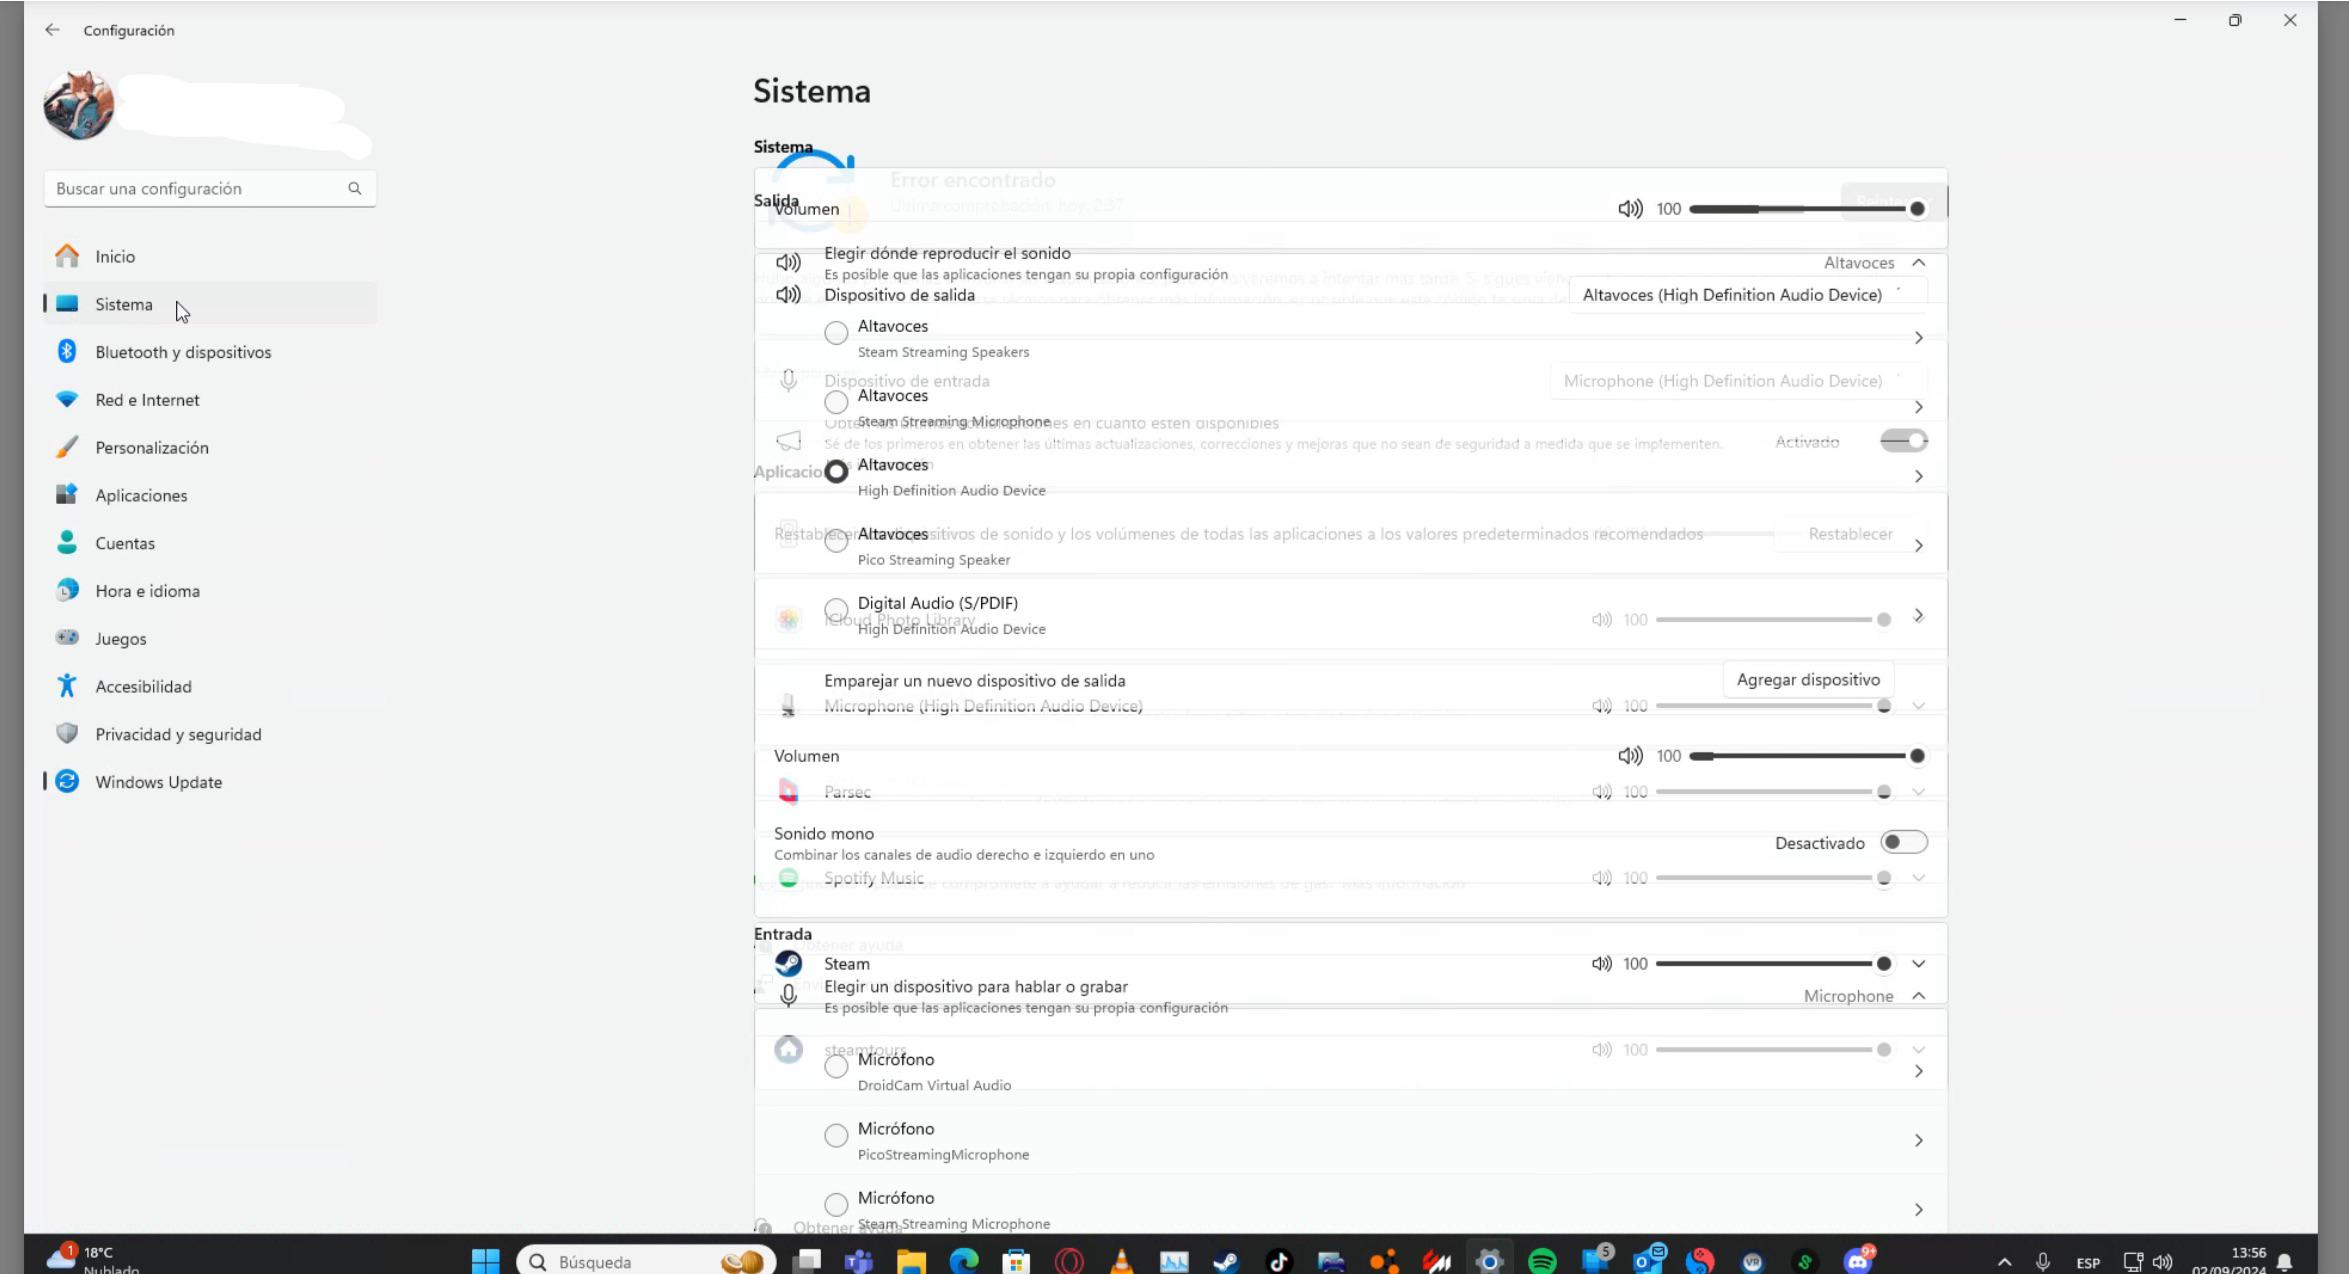Screen dimensions: 2349x1274
Task: Open the taskbar Búsqueda search box
Action: (x=646, y=1261)
